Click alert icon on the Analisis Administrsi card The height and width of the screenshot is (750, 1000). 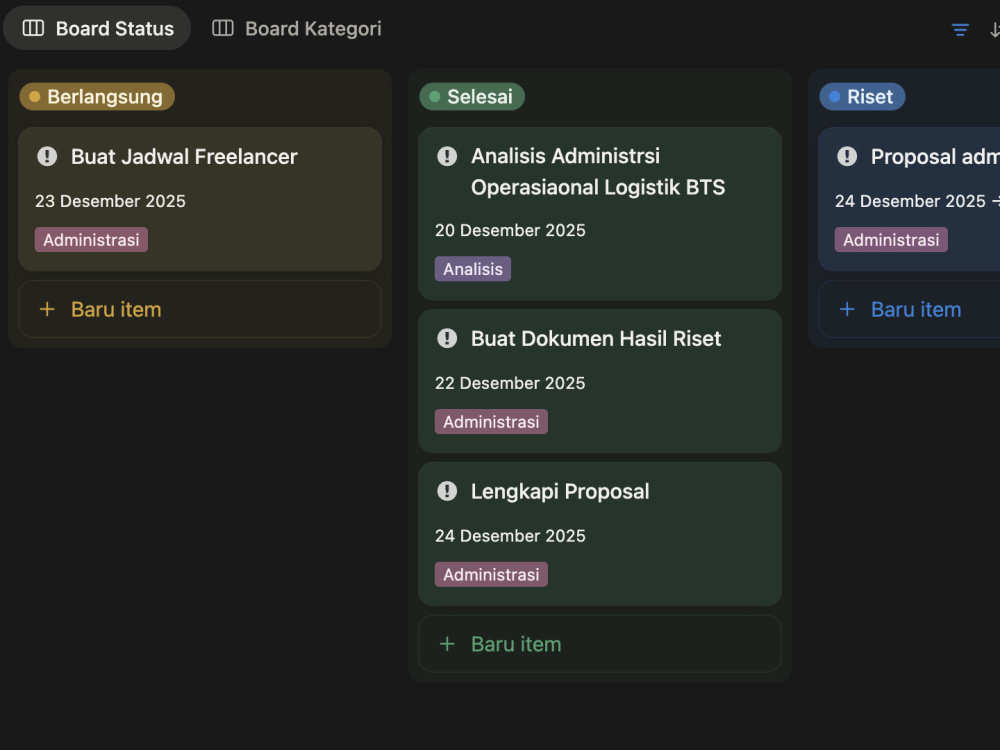click(447, 156)
